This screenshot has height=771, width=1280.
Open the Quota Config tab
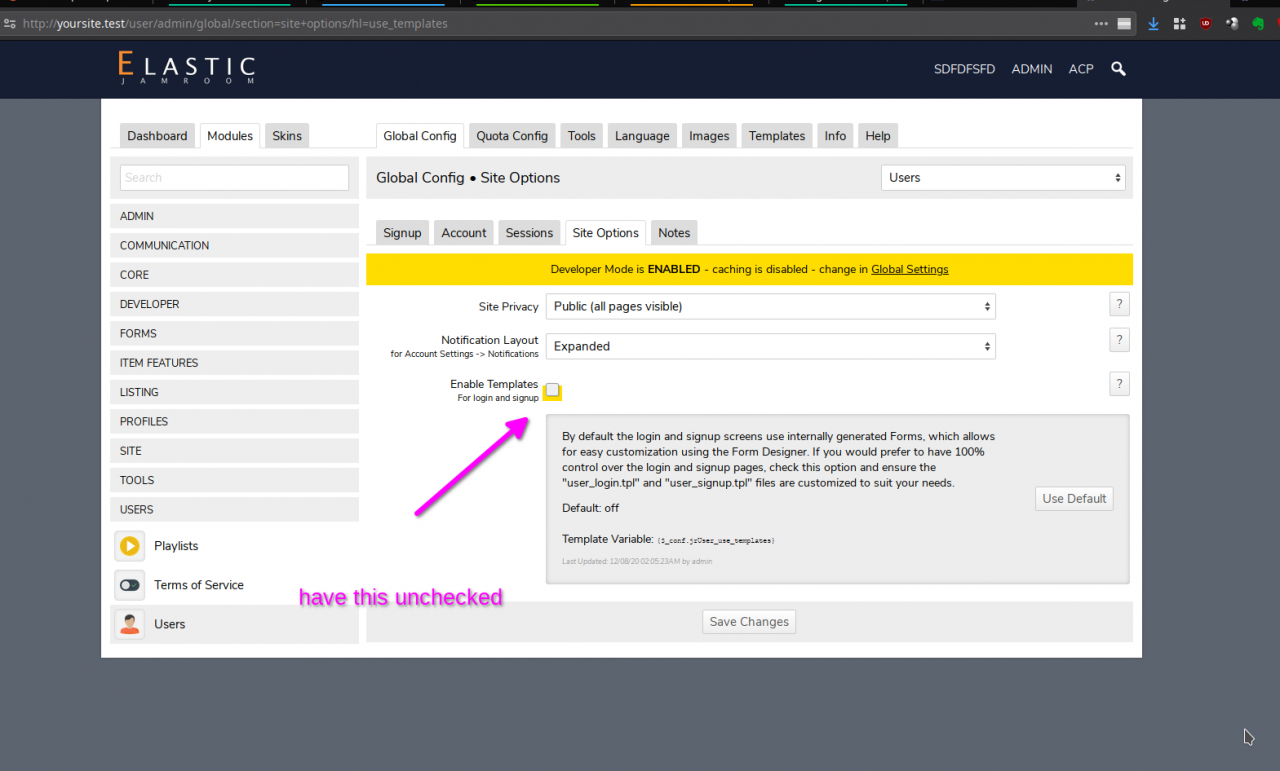(512, 136)
